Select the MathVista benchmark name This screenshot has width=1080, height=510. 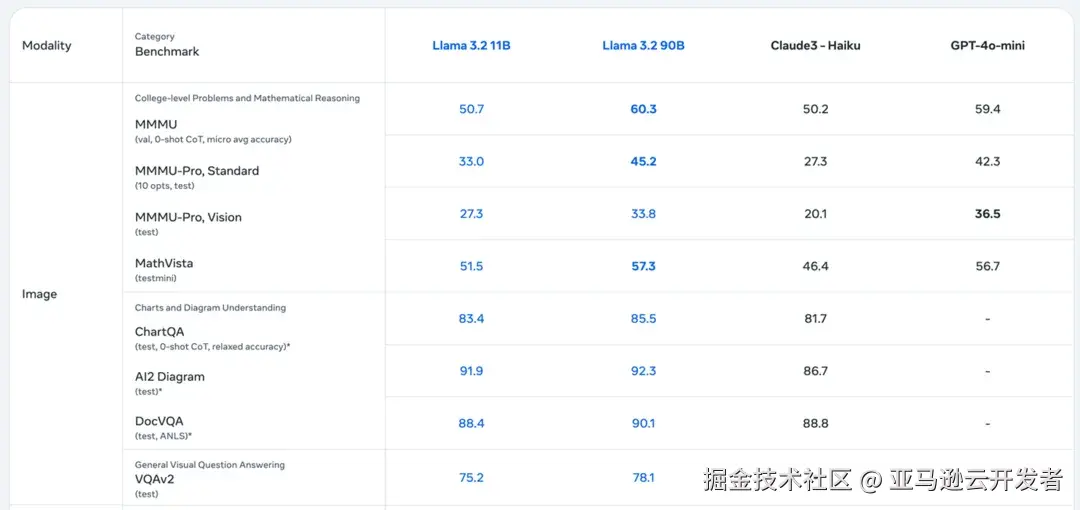point(164,263)
